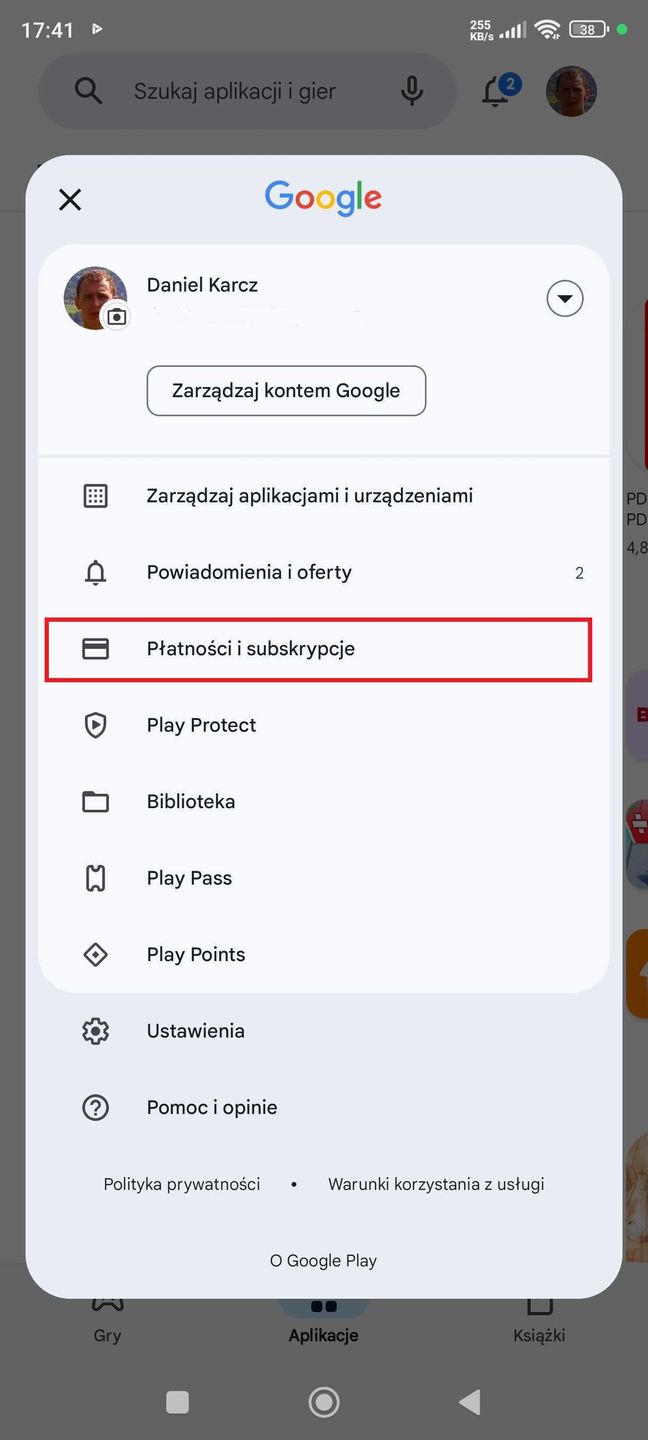Tap the Play Pass ticket icon
The width and height of the screenshot is (648, 1440).
(96, 878)
